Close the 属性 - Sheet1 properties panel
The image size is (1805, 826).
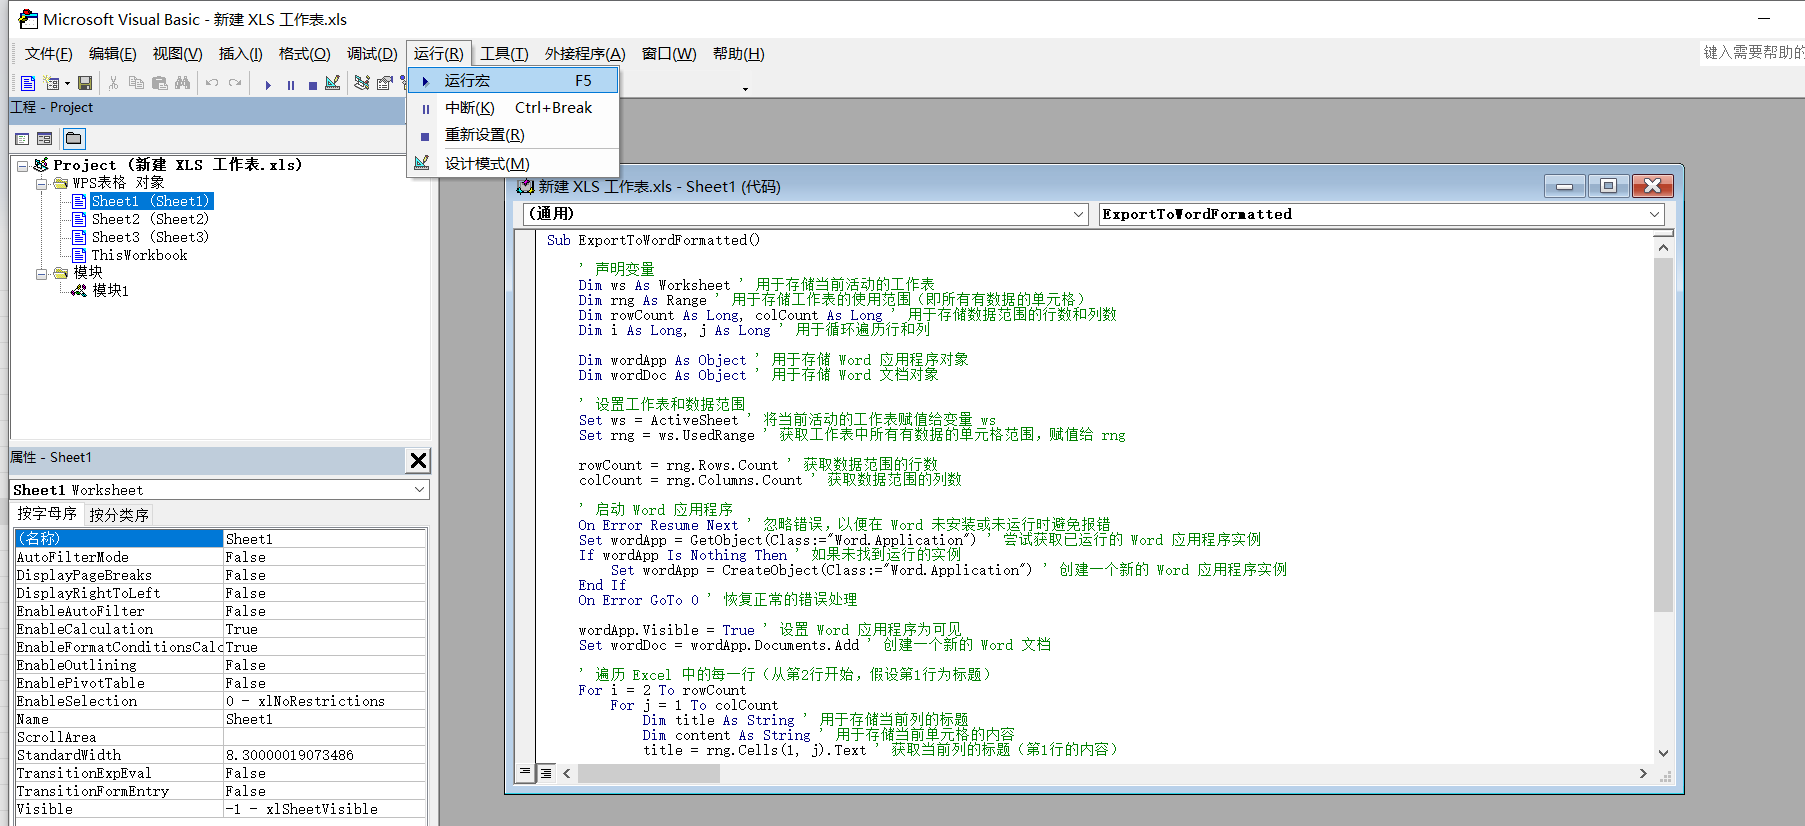(418, 460)
